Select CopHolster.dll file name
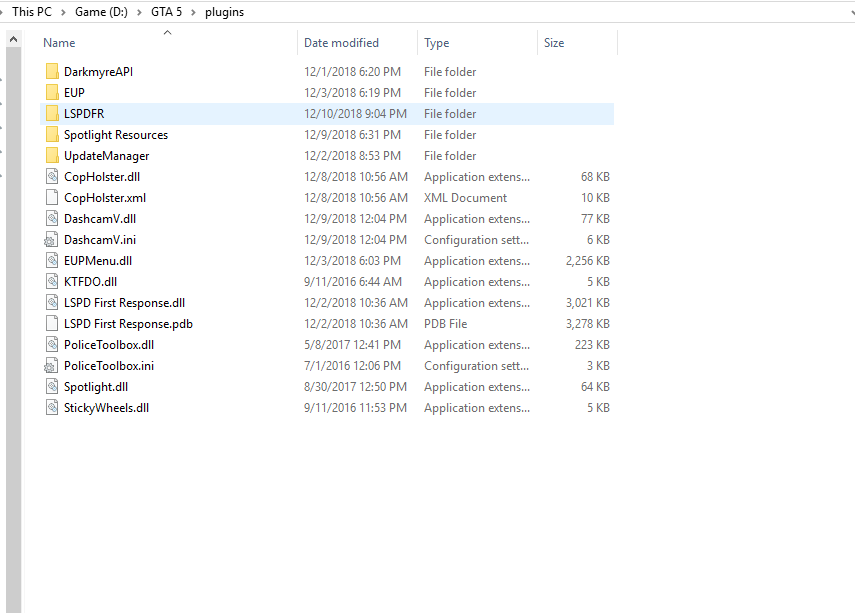855x613 pixels. [x=102, y=177]
